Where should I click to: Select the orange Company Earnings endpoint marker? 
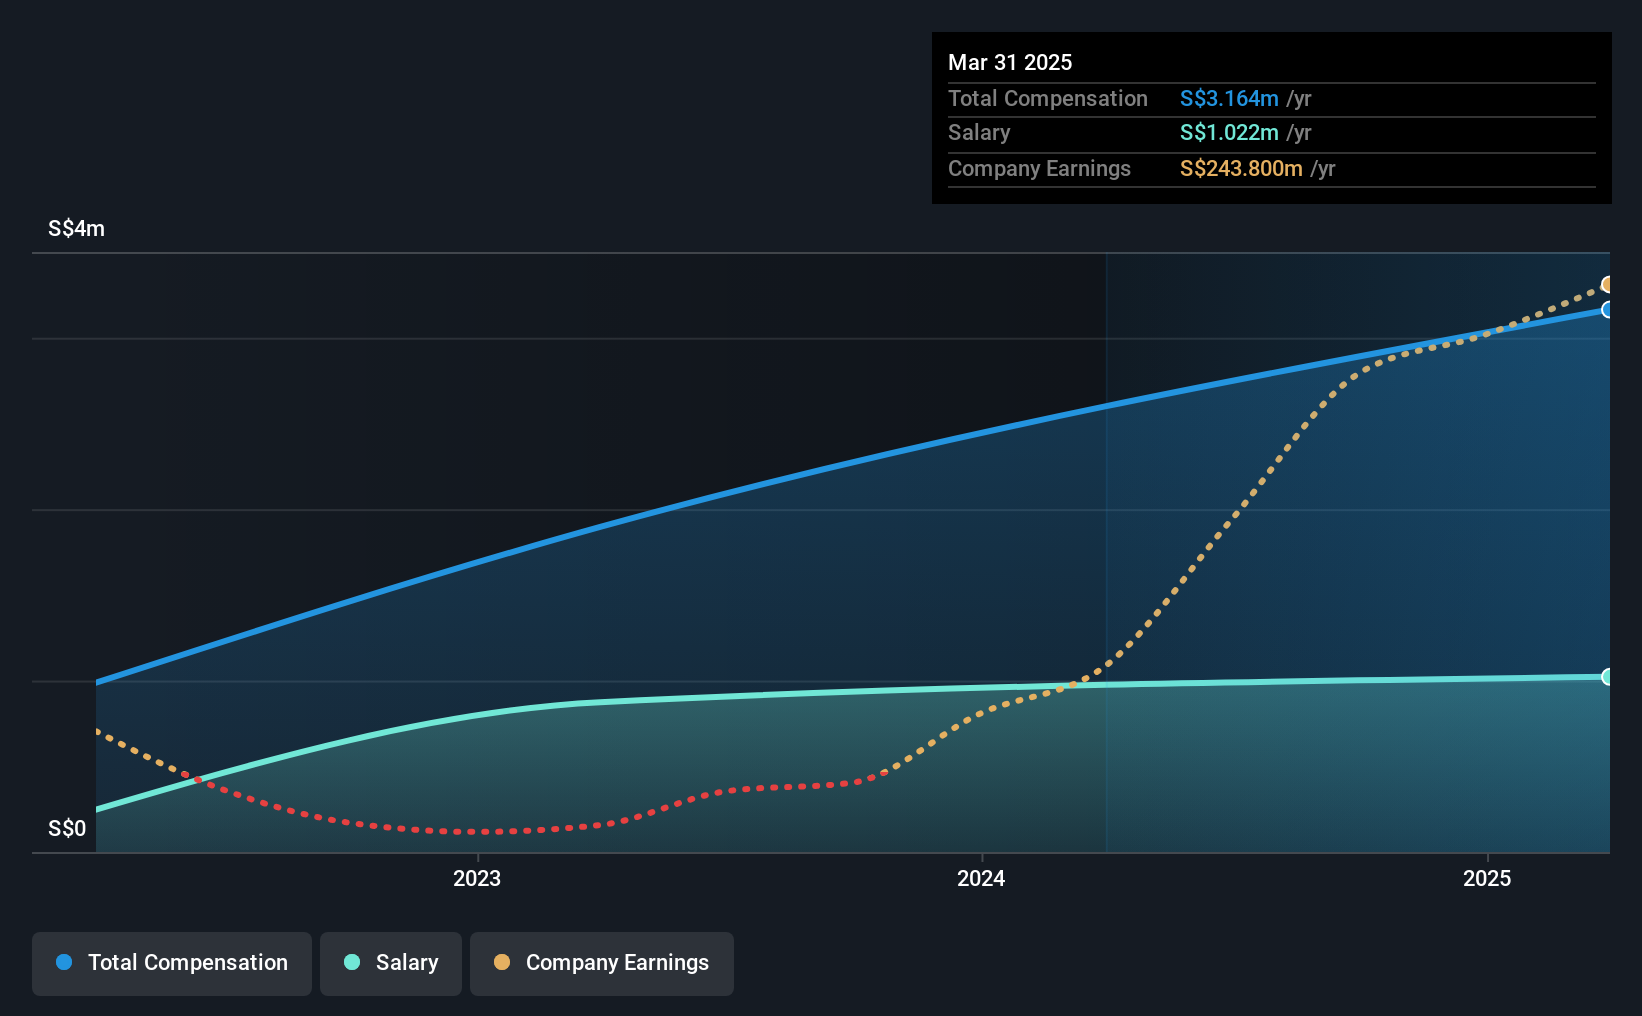coord(1607,285)
